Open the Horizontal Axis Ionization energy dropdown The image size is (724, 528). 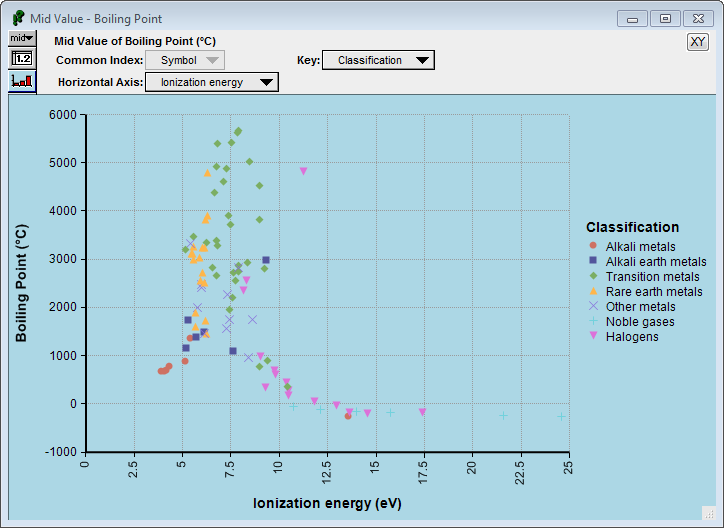[212, 82]
